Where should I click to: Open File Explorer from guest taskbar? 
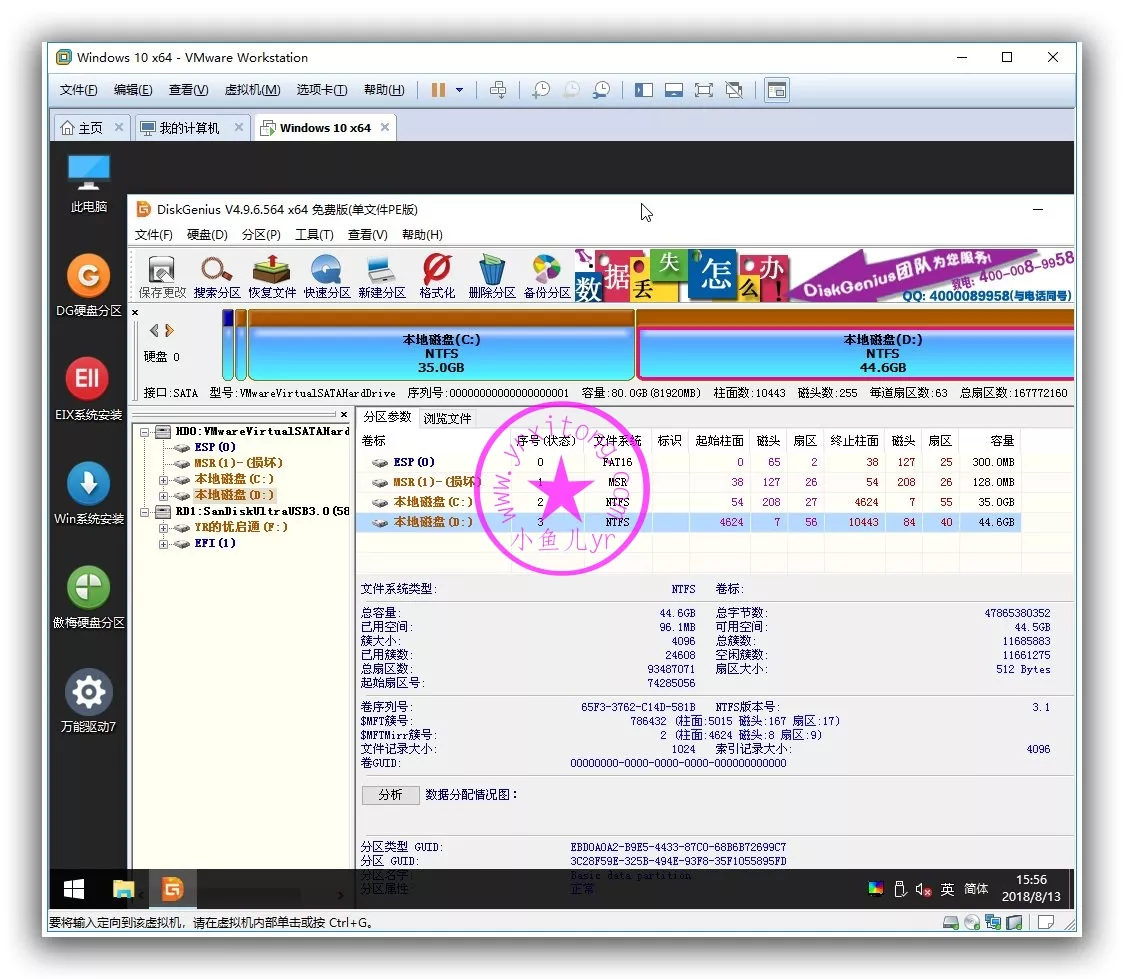click(x=123, y=889)
